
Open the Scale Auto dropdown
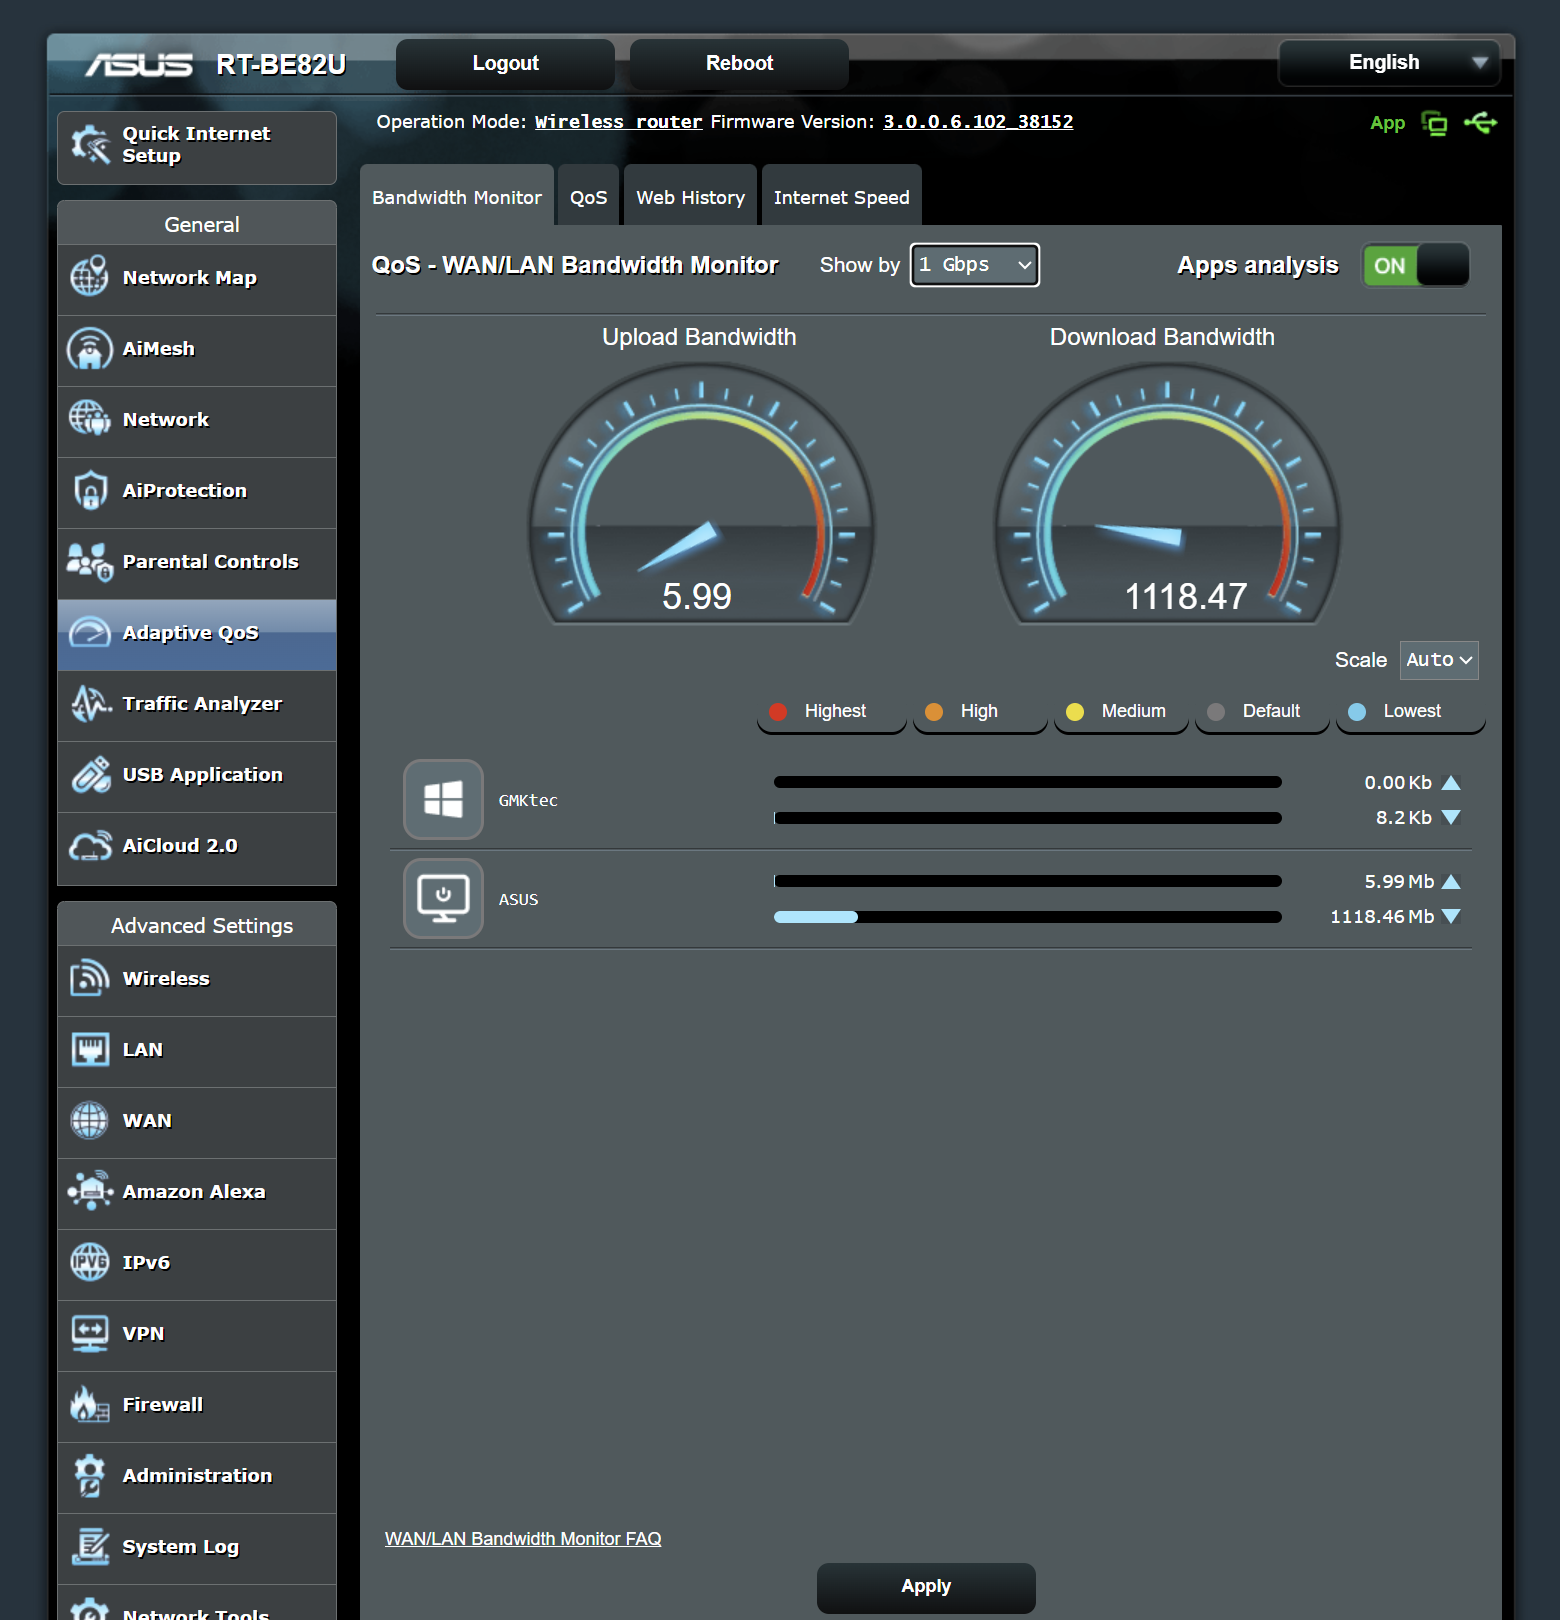click(x=1439, y=660)
